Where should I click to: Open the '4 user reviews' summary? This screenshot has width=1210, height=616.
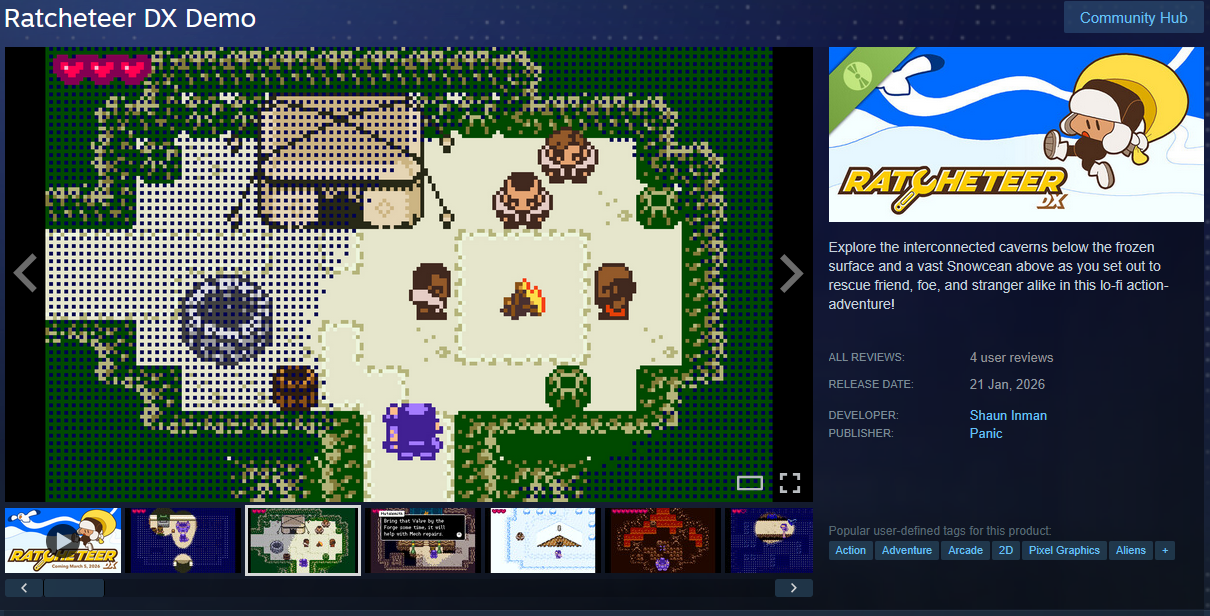click(x=1011, y=357)
